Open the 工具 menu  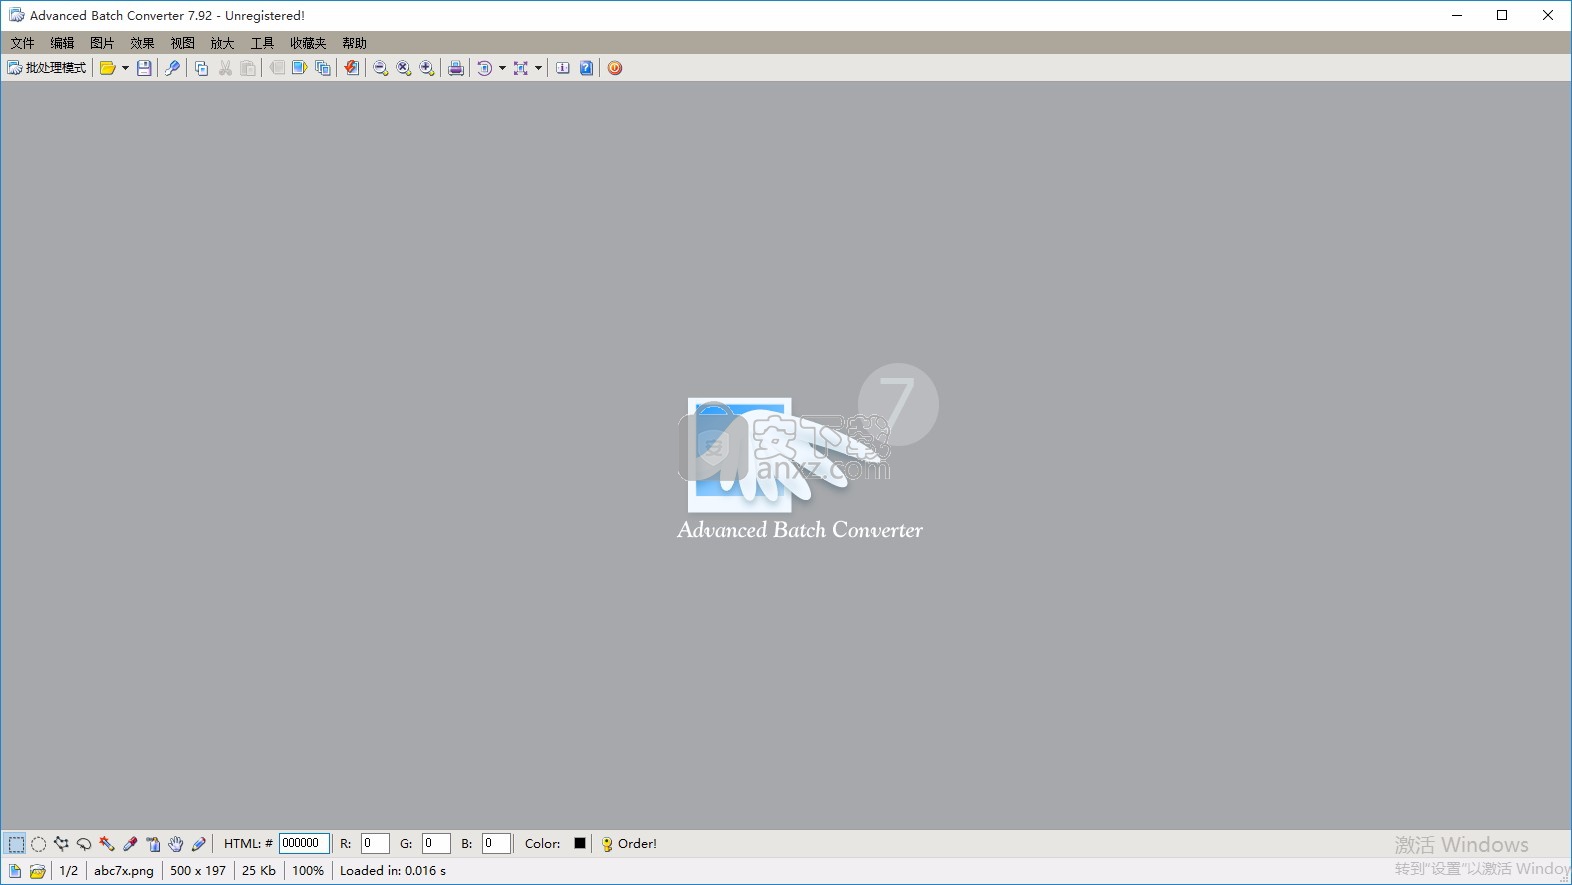tap(262, 43)
